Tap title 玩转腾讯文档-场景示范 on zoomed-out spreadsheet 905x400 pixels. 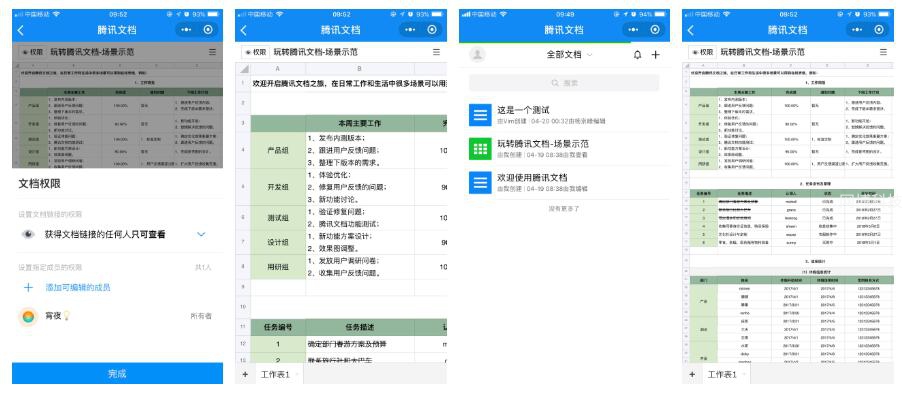(762, 52)
